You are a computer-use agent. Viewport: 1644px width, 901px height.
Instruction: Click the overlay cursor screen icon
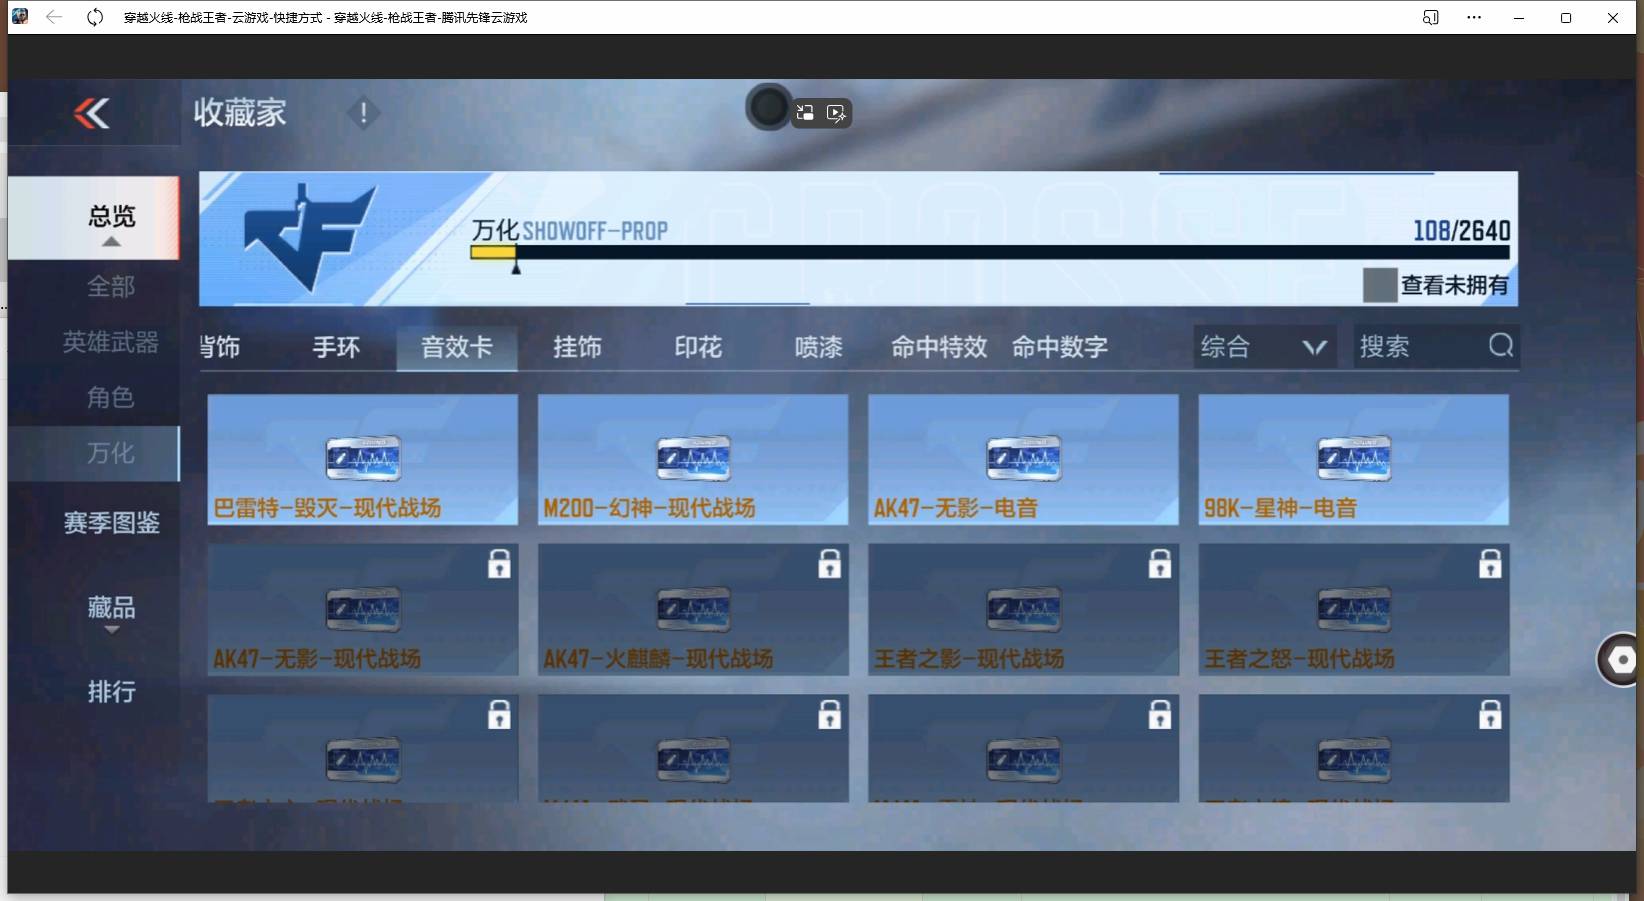837,113
